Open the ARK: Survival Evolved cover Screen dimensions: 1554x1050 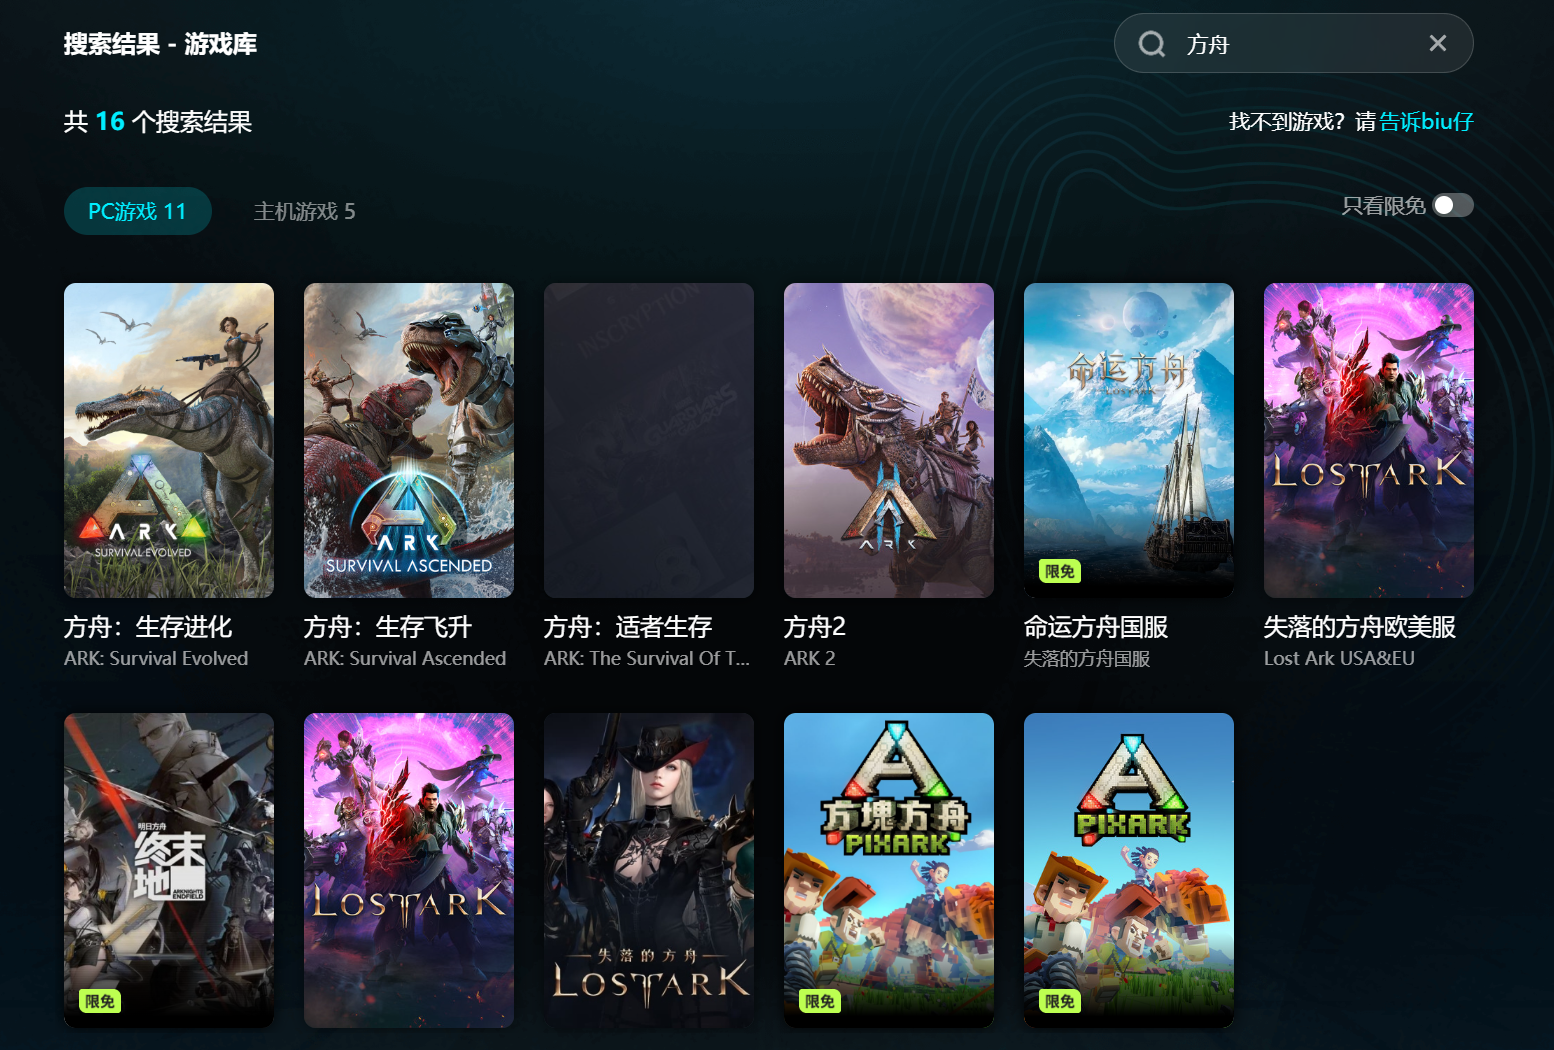(x=169, y=440)
